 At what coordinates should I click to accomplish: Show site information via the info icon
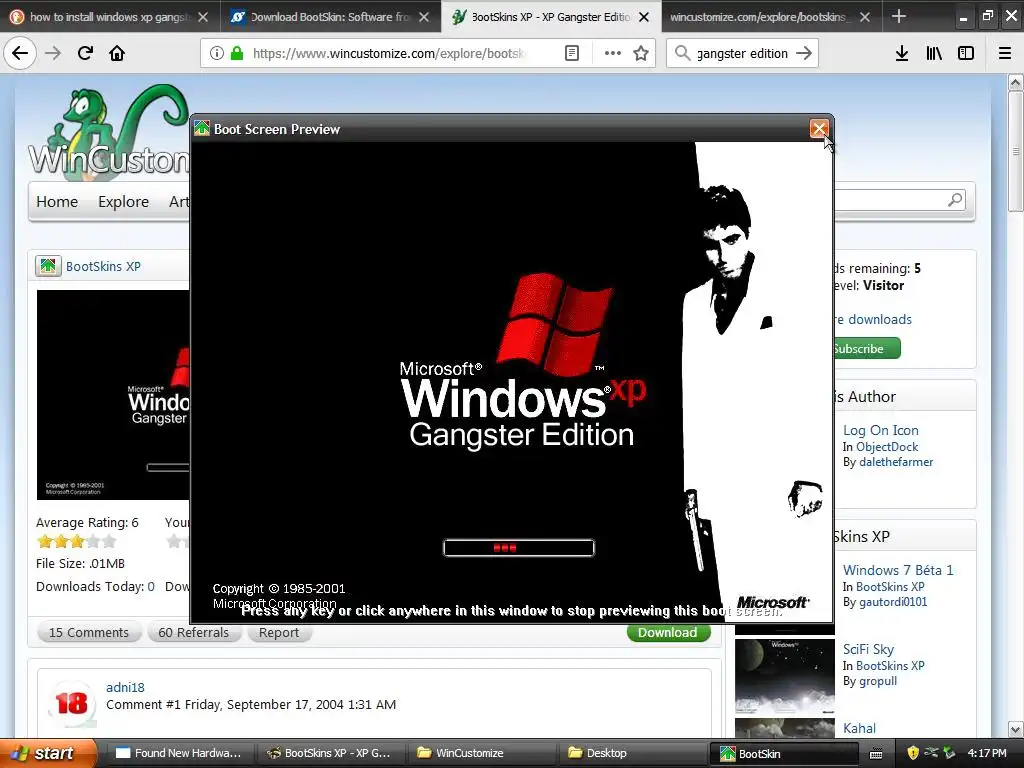coord(217,53)
